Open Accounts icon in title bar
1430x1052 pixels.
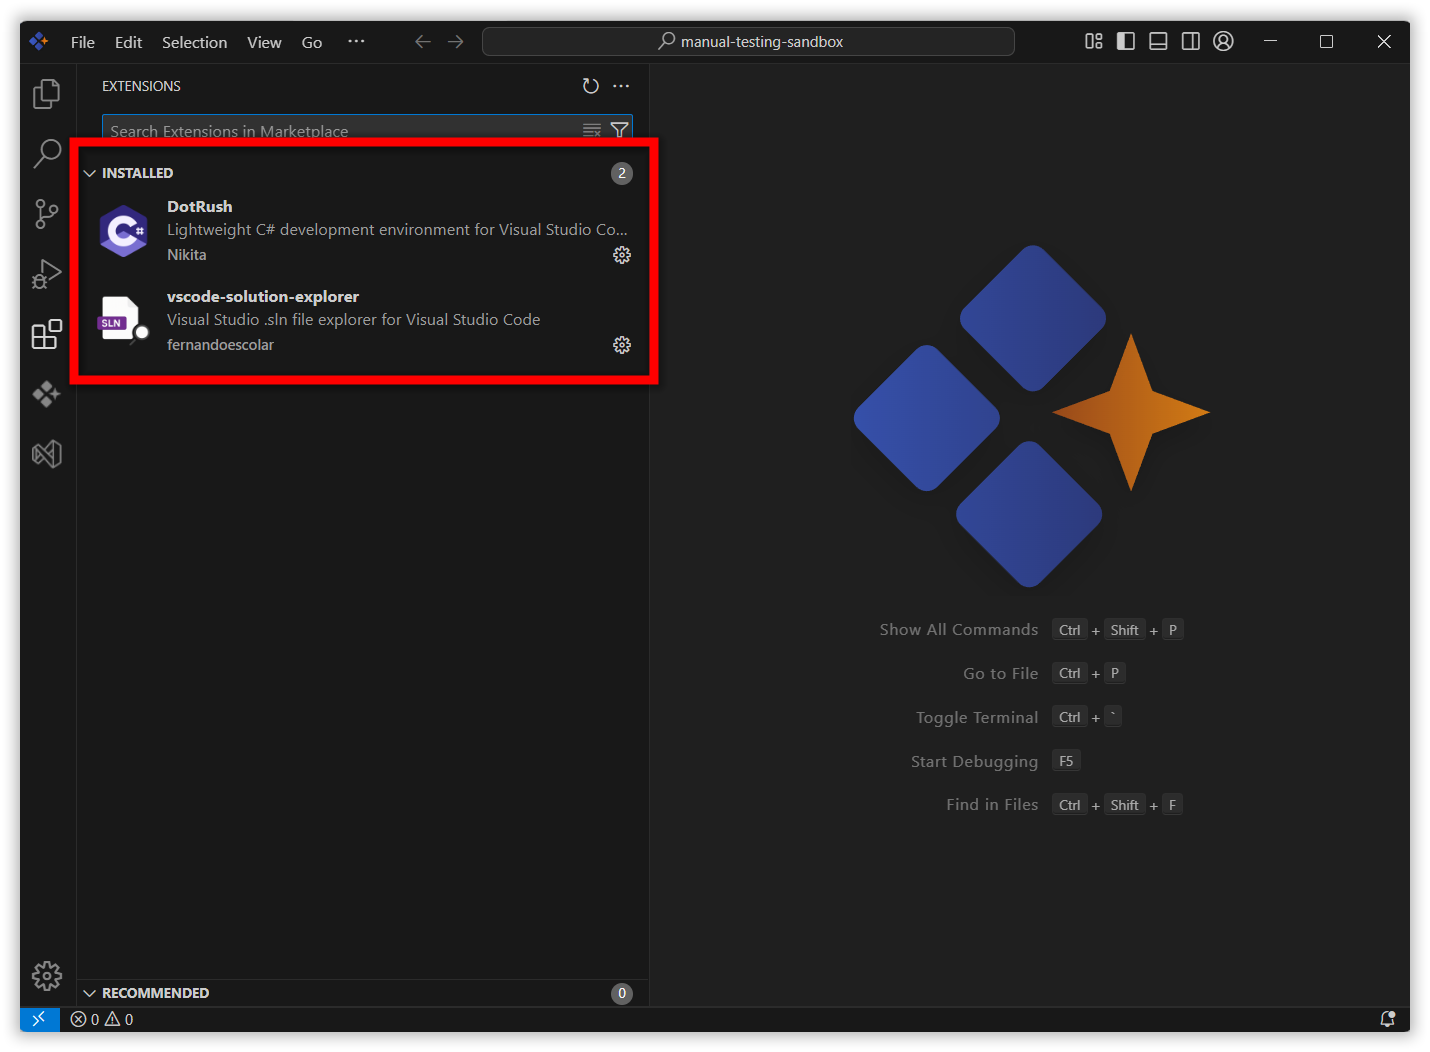1223,41
